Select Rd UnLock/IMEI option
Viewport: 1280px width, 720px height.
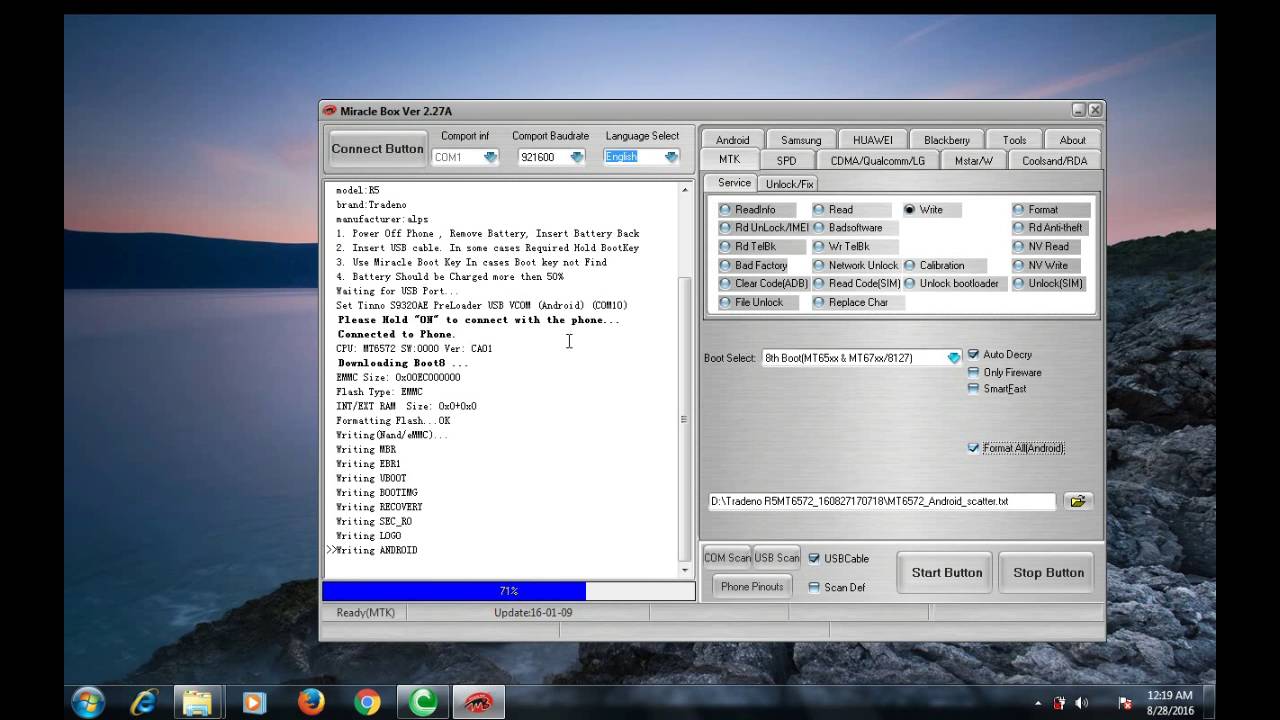point(763,228)
